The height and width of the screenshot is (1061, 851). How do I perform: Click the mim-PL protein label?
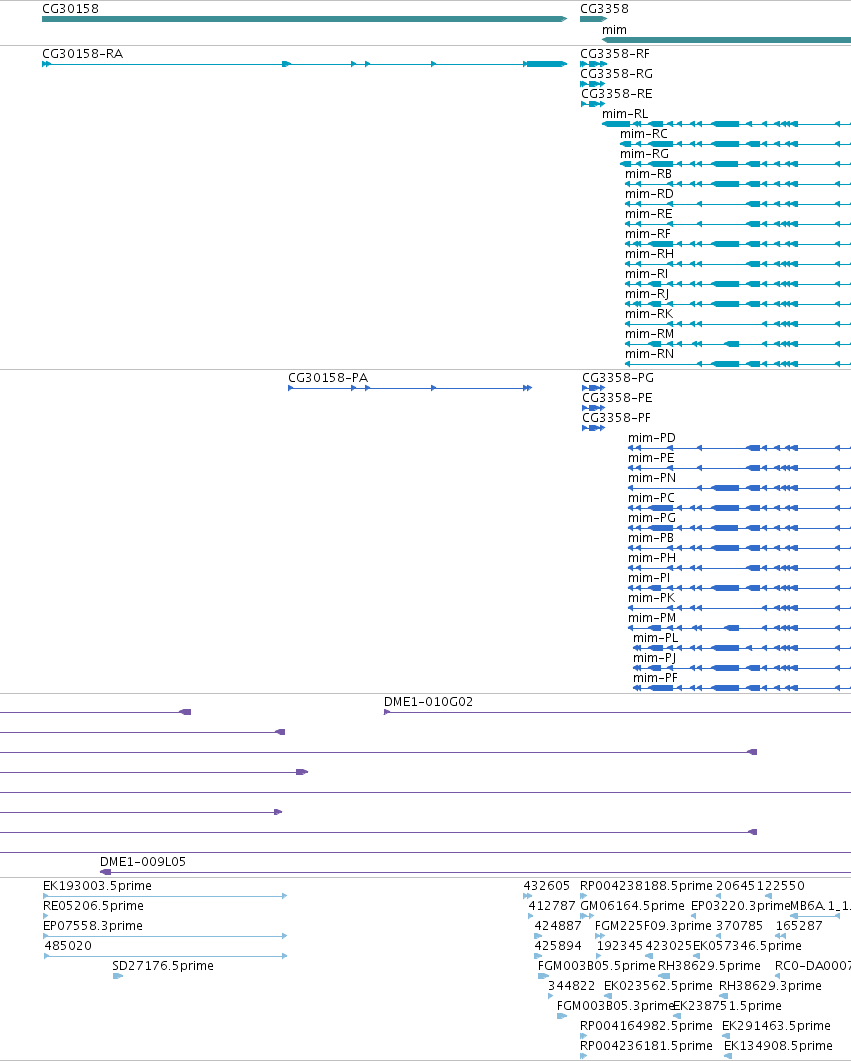(656, 638)
